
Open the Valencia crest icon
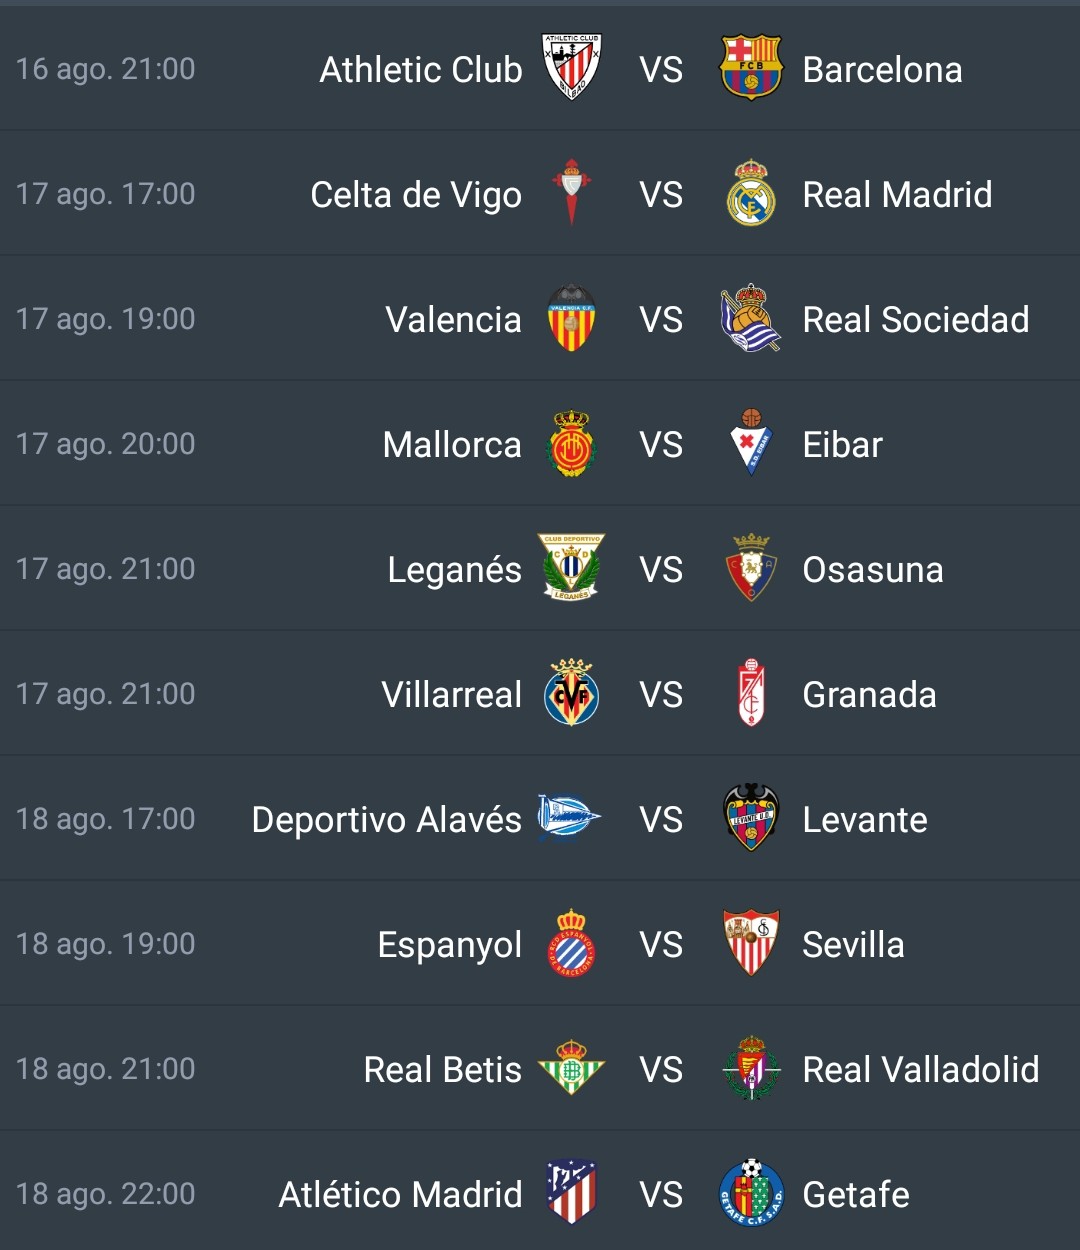572,318
